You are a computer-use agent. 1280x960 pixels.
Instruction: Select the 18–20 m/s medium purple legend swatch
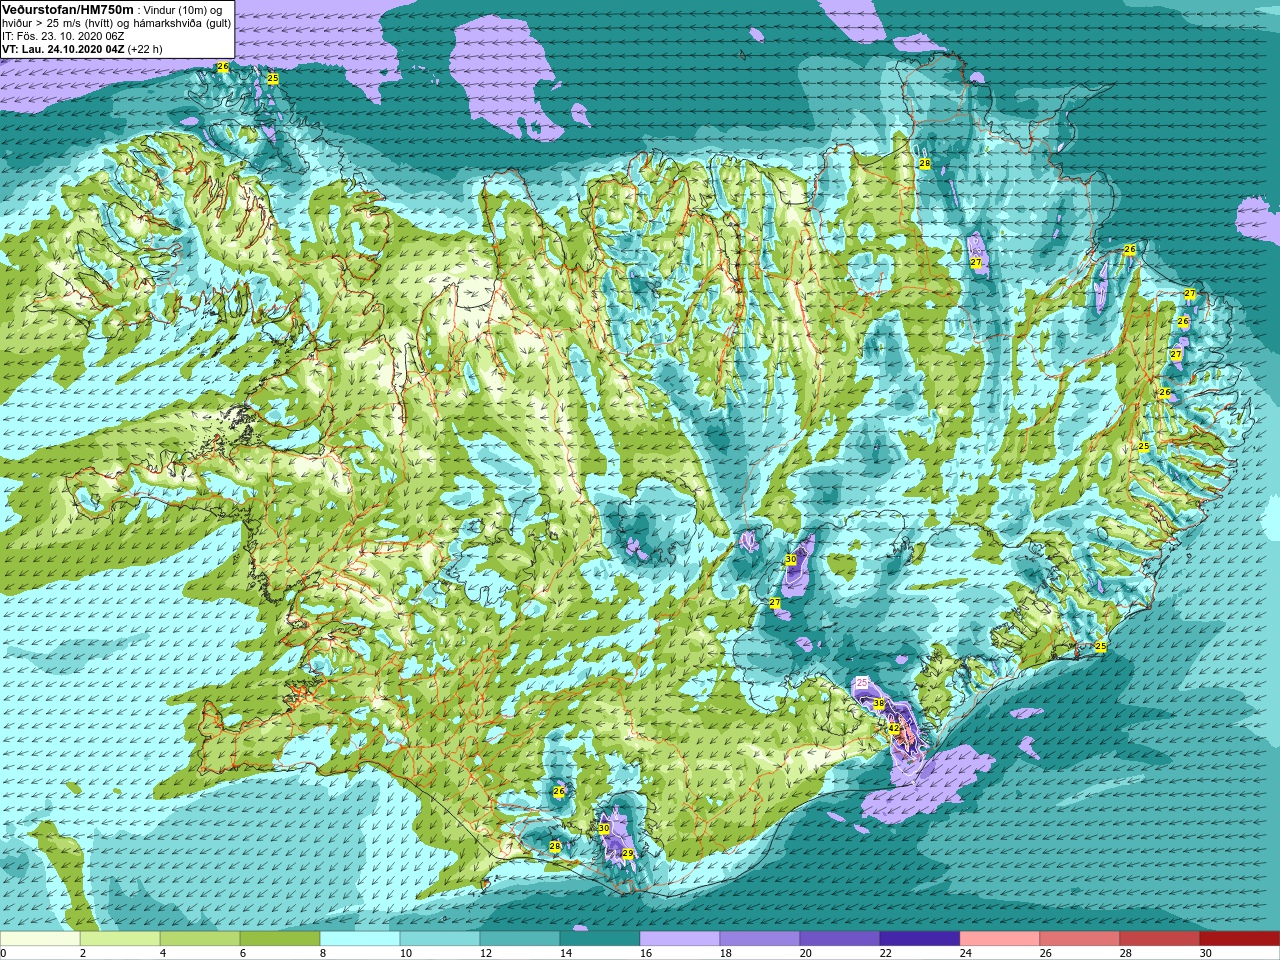tap(760, 938)
